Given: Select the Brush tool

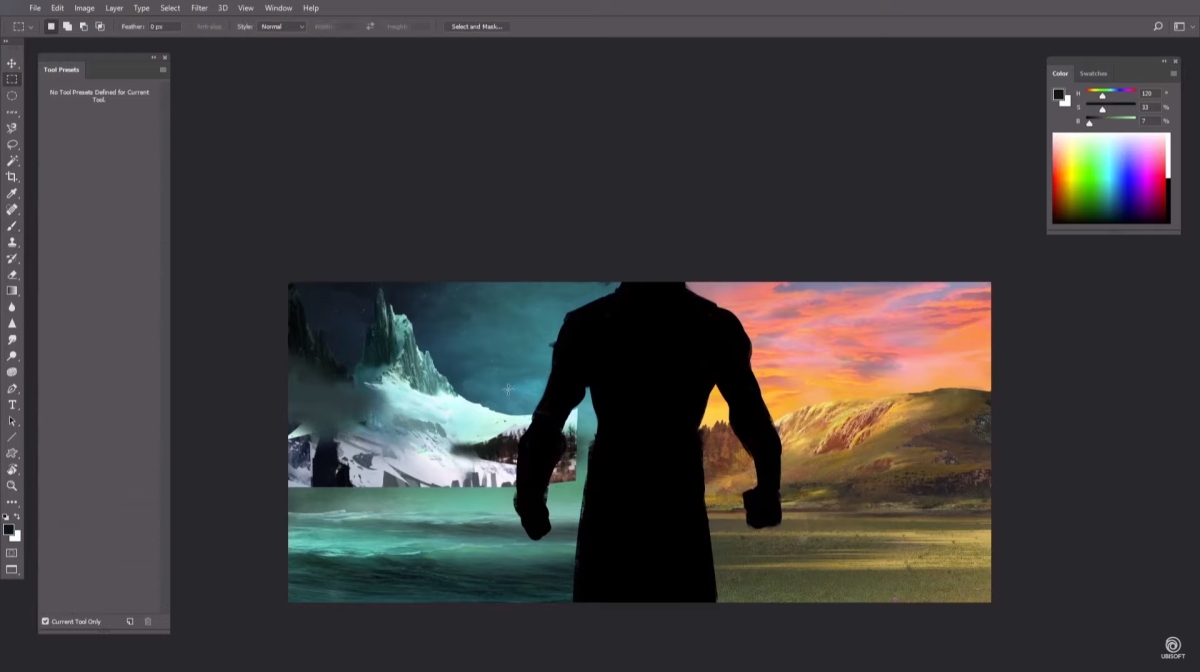Looking at the screenshot, I should [x=12, y=226].
